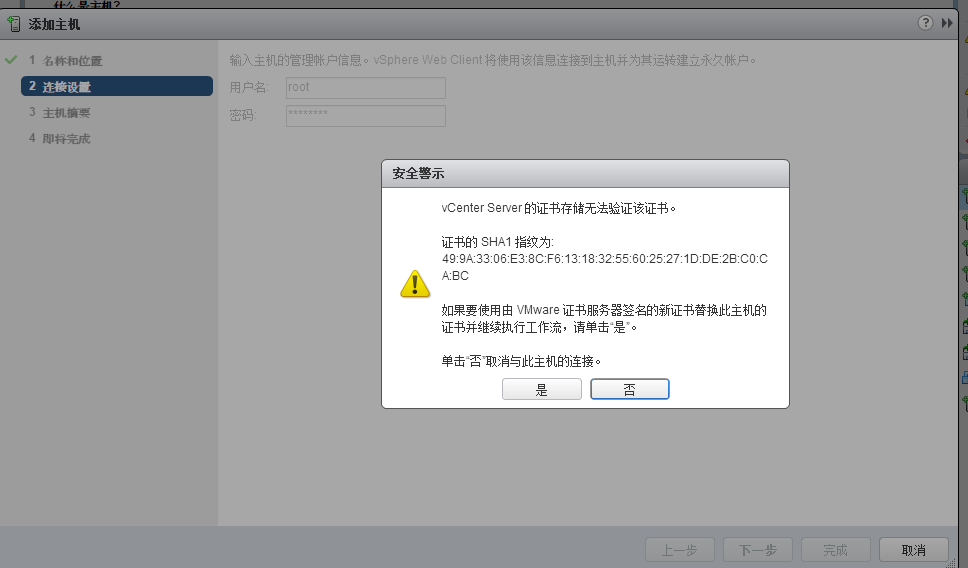This screenshot has width=968, height=568.
Task: Select wizard step 1 名称和位置
Action: (x=65, y=61)
